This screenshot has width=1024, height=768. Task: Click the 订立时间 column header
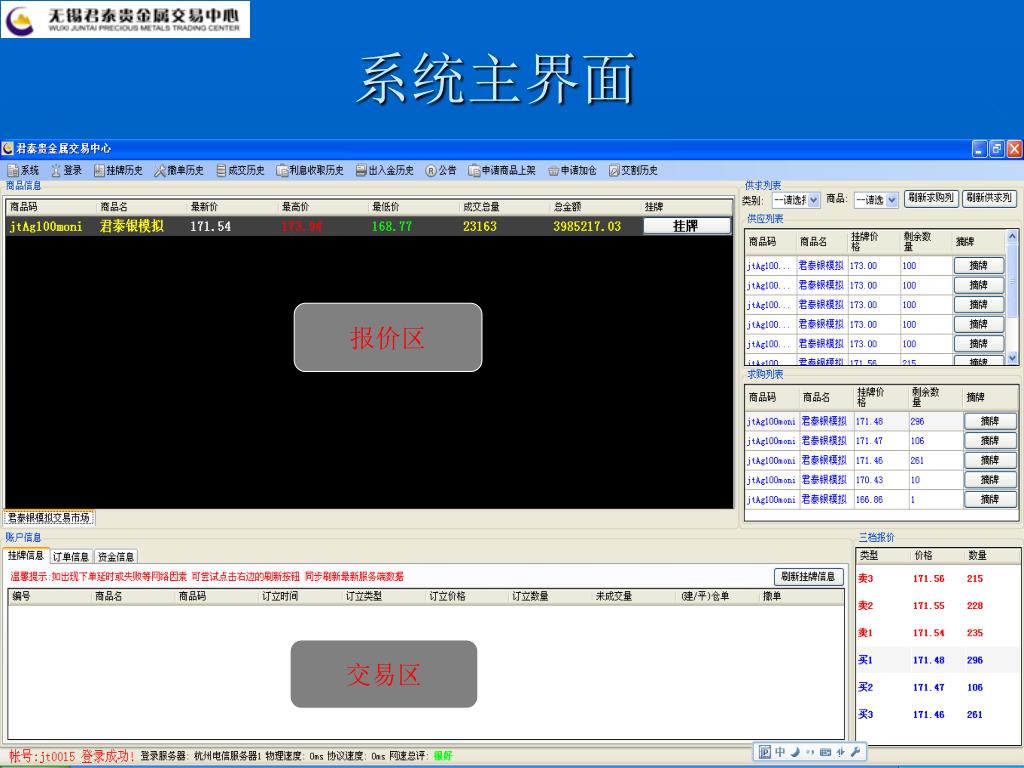(x=300, y=596)
